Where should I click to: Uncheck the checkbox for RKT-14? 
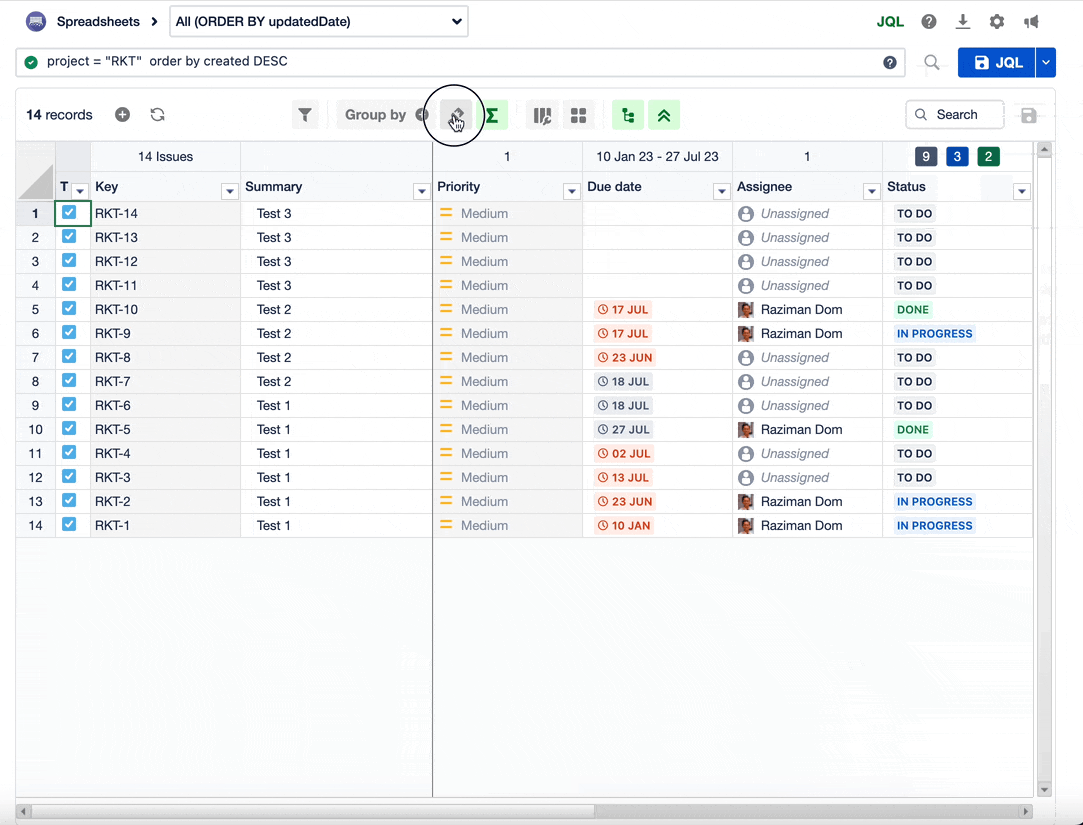coord(69,213)
